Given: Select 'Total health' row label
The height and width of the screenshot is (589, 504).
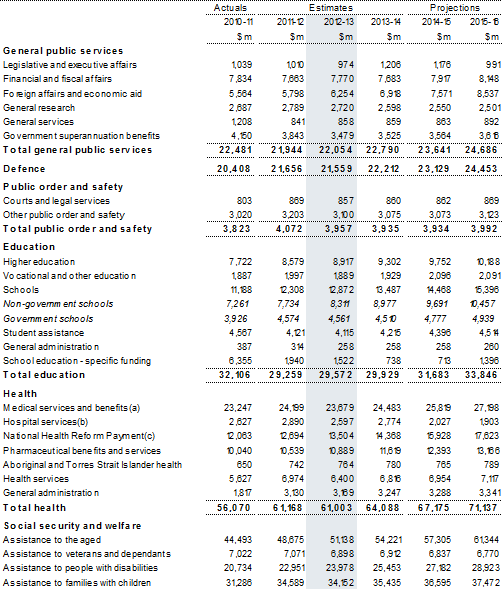Looking at the screenshot, I should [x=35, y=508].
